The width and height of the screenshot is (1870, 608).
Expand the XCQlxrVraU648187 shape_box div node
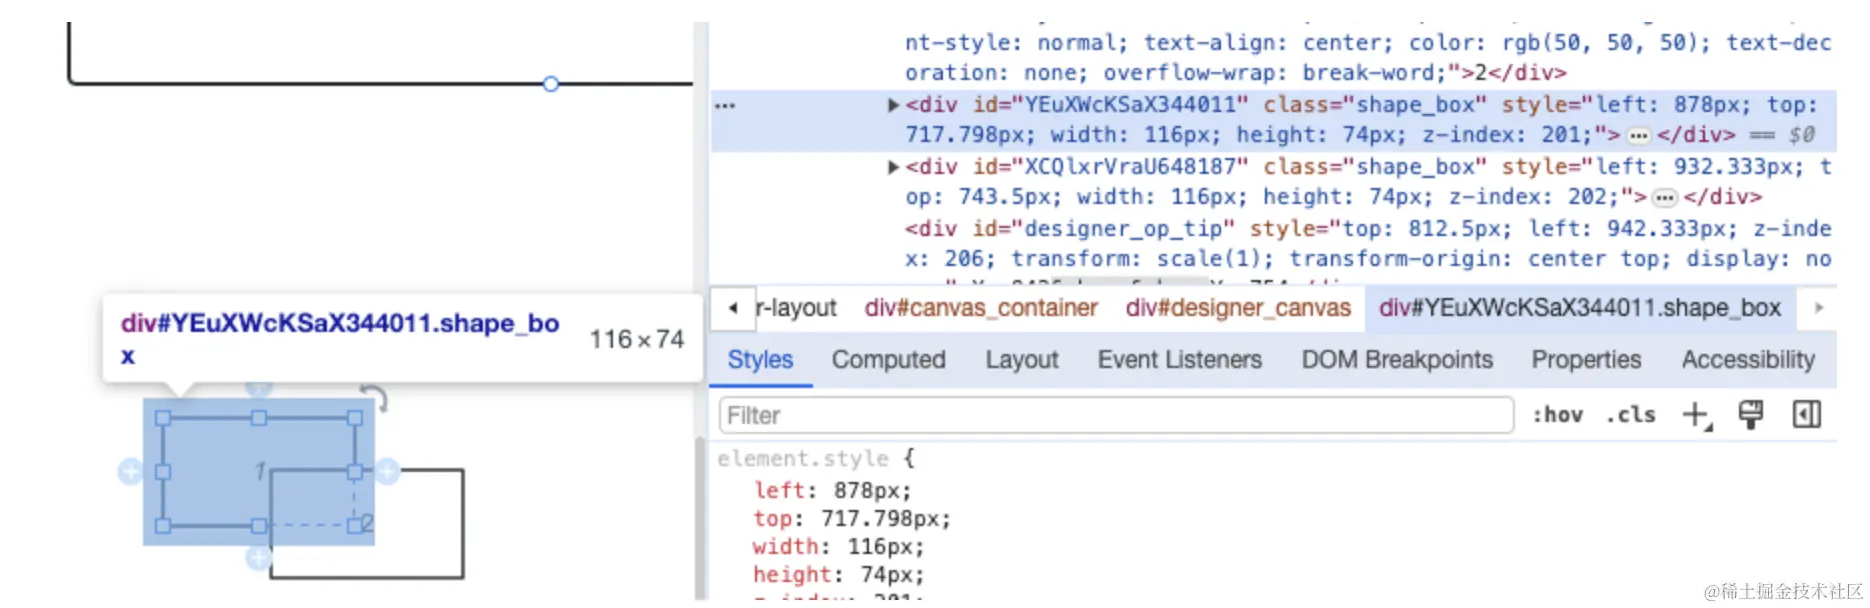click(893, 167)
